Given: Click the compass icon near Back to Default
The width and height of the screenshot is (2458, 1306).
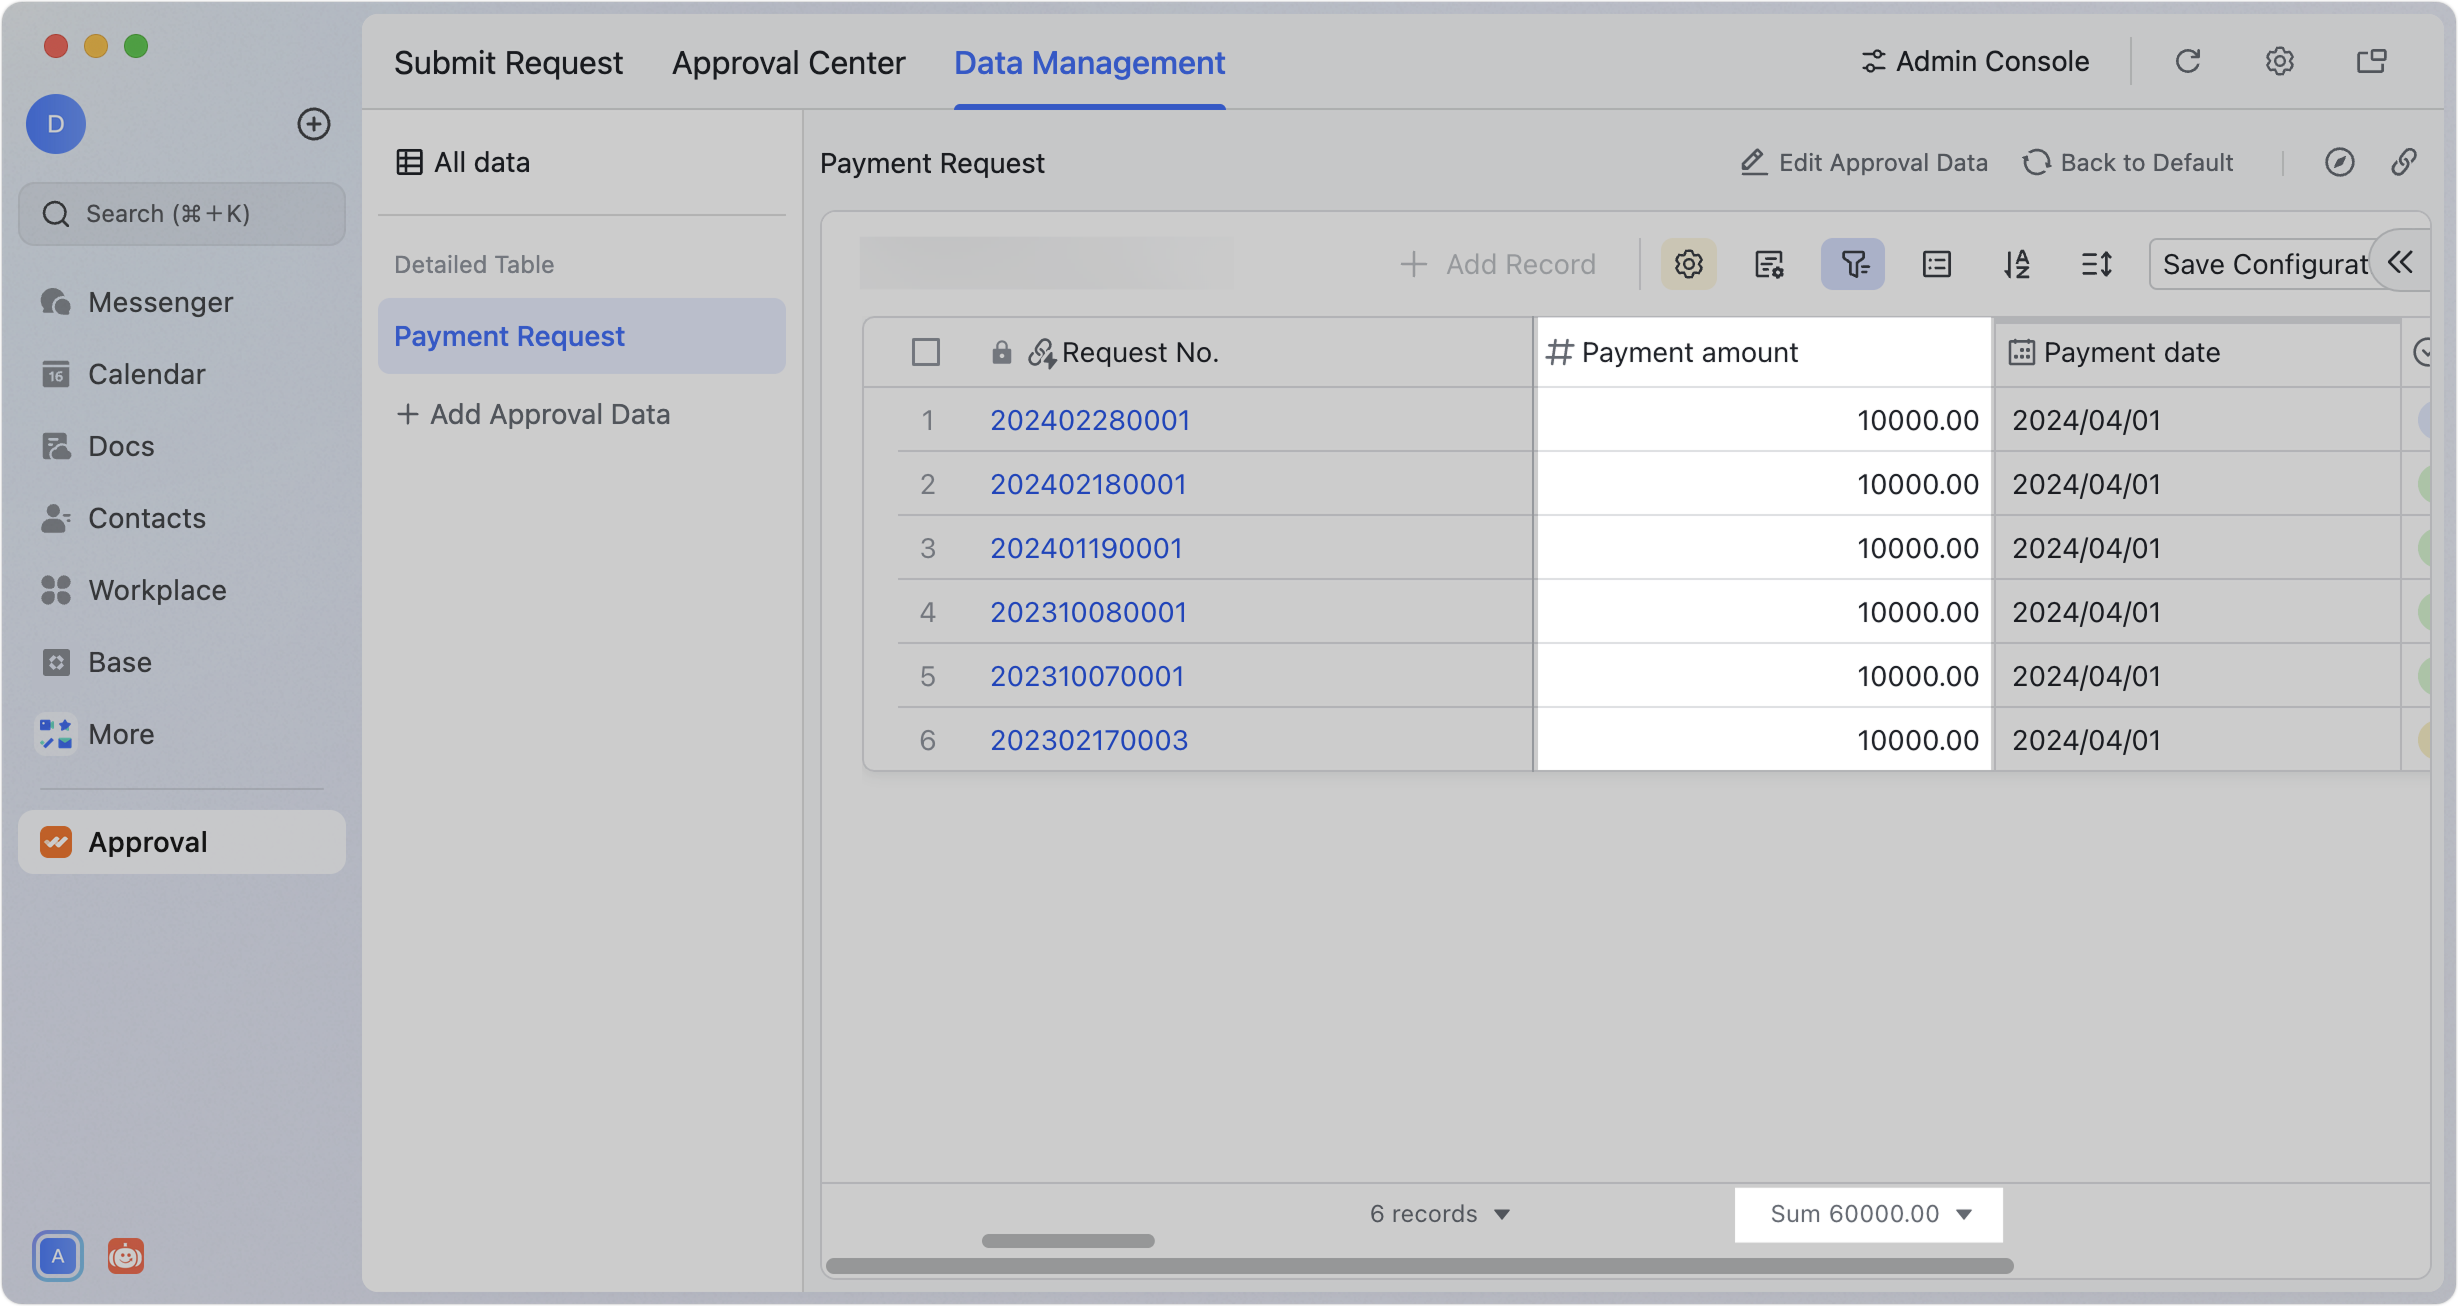Looking at the screenshot, I should tap(2339, 162).
